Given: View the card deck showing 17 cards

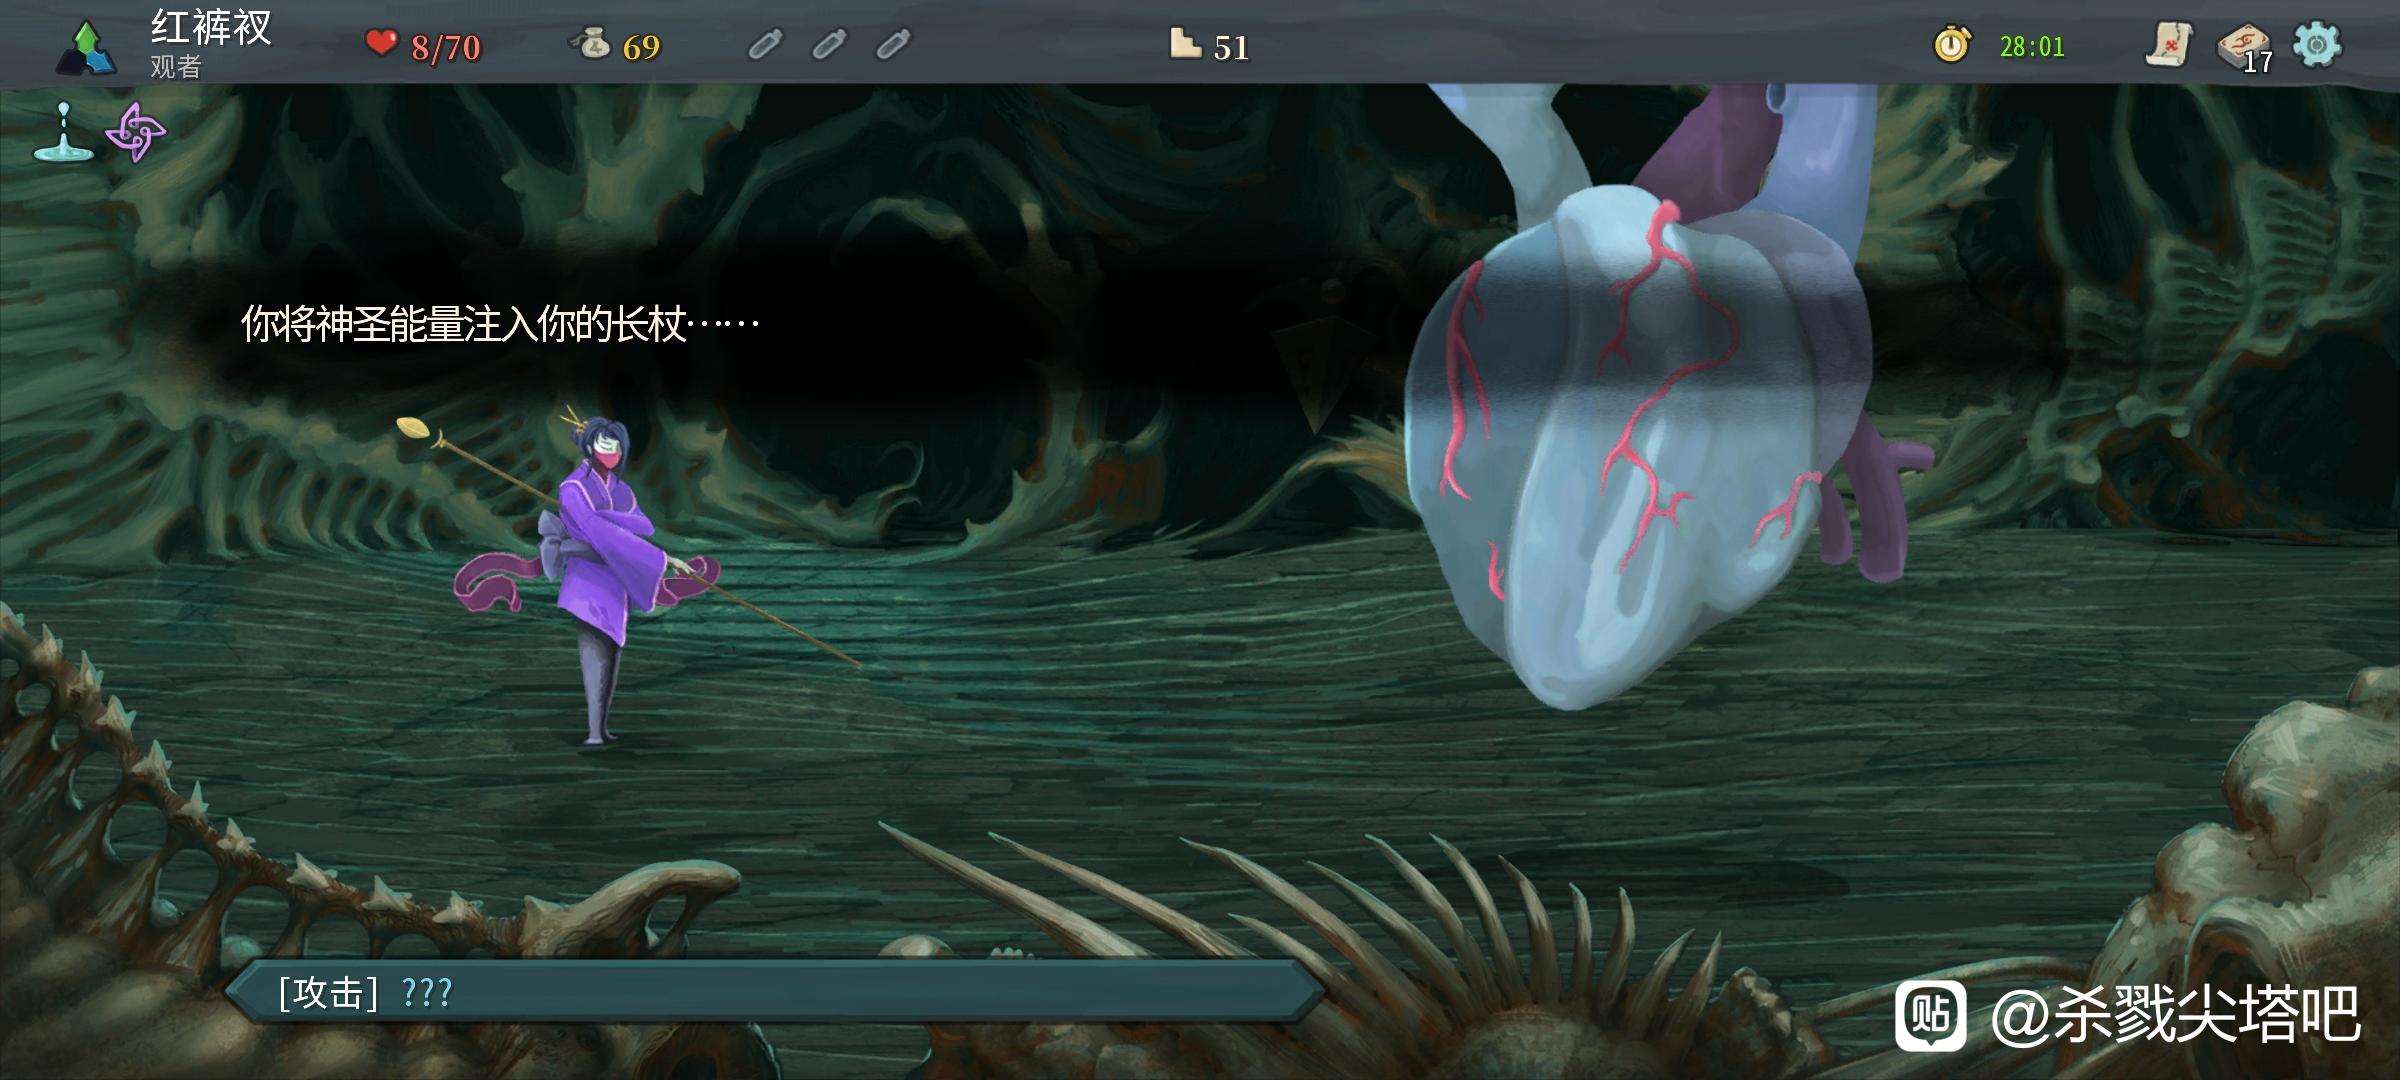Looking at the screenshot, I should click(2245, 48).
